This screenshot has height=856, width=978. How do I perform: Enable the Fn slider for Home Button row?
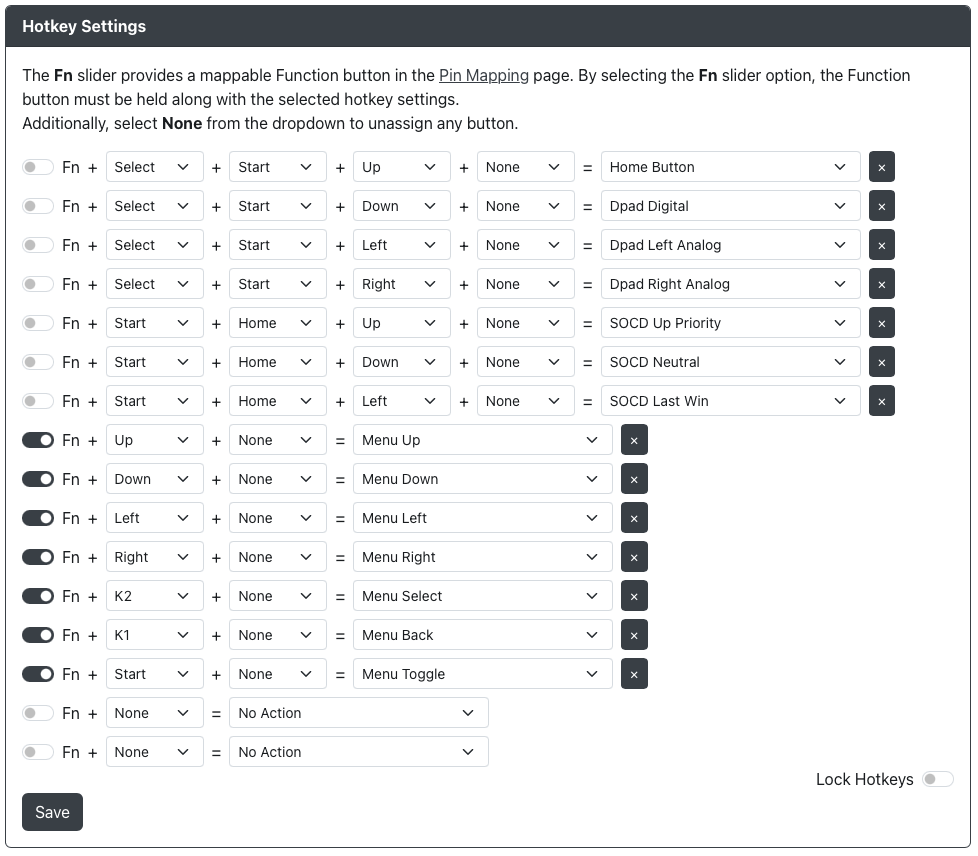pyautogui.click(x=37, y=167)
